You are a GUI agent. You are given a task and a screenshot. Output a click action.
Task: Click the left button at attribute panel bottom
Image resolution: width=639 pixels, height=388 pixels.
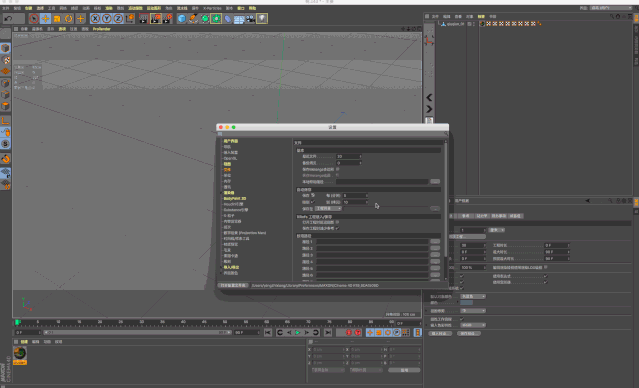(x=440, y=333)
